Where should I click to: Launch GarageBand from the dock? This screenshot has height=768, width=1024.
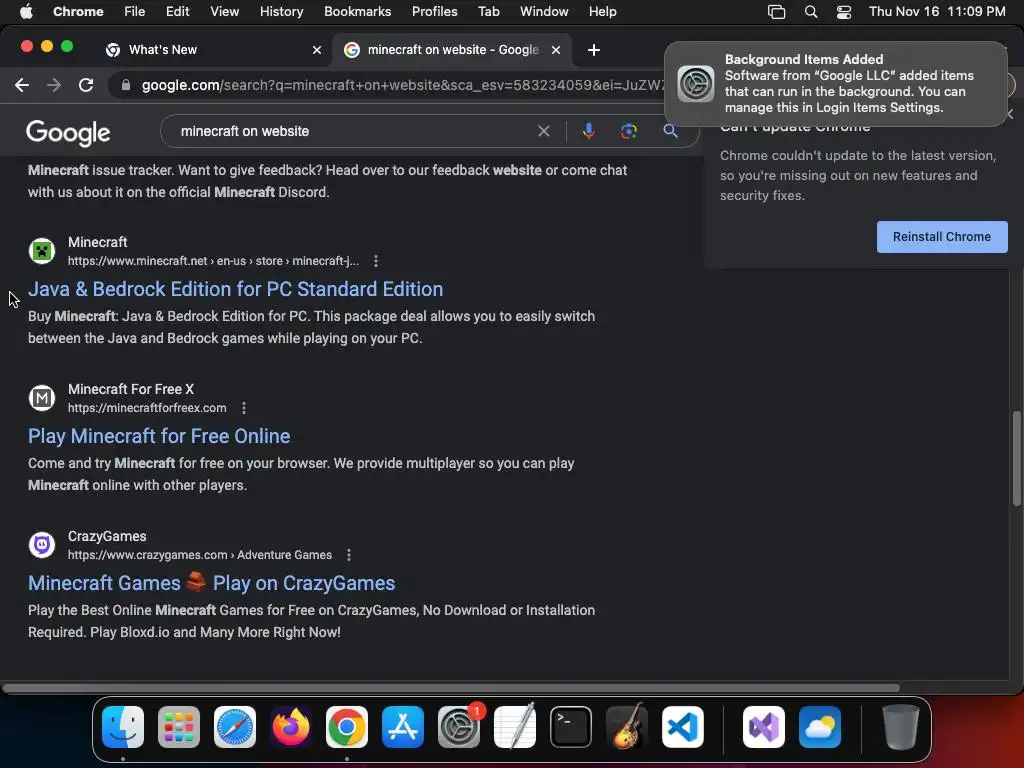627,727
